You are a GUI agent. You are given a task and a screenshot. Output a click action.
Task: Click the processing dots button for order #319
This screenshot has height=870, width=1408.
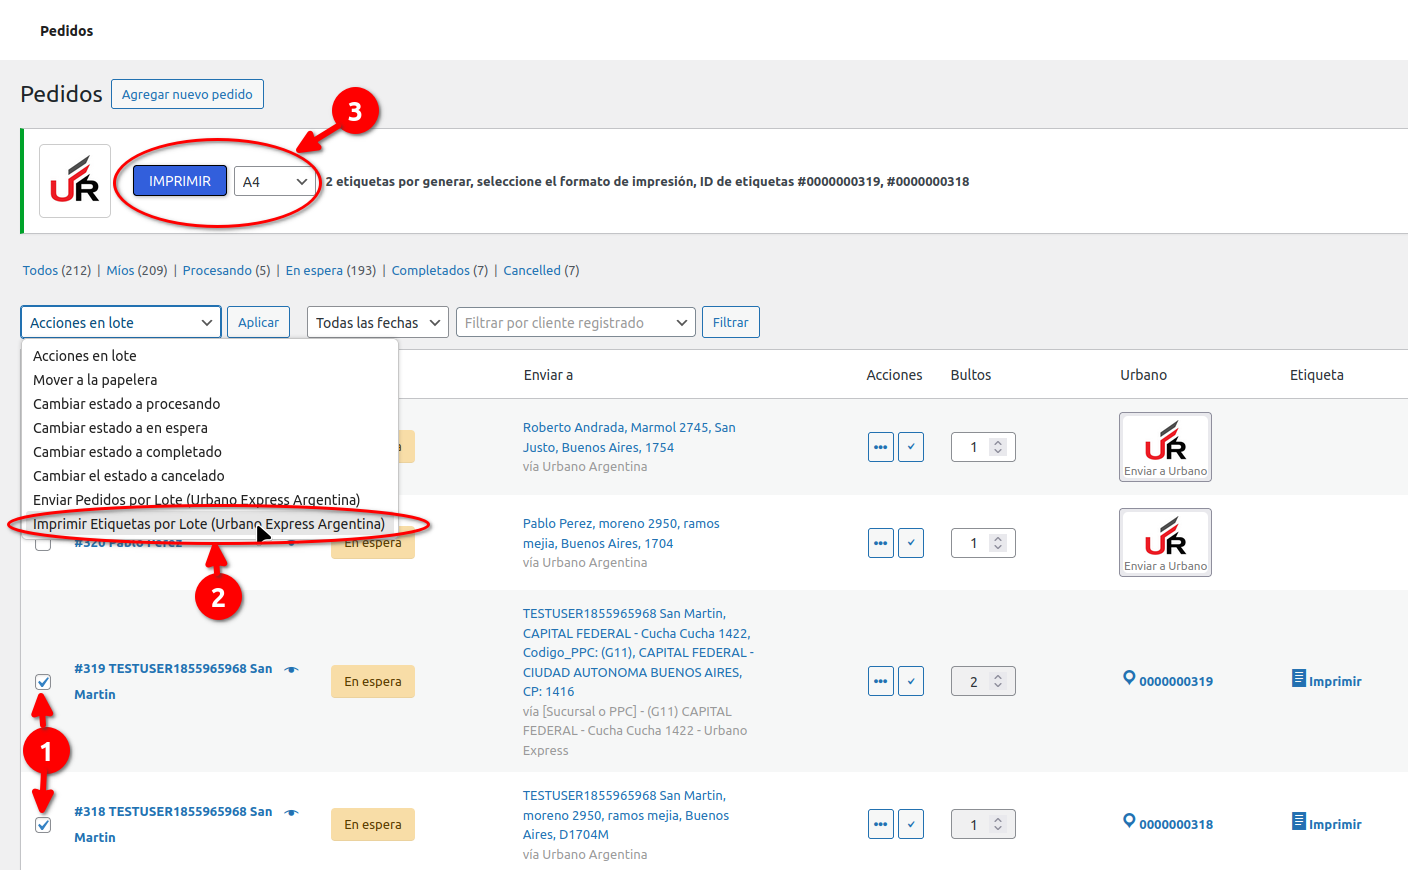pos(880,681)
